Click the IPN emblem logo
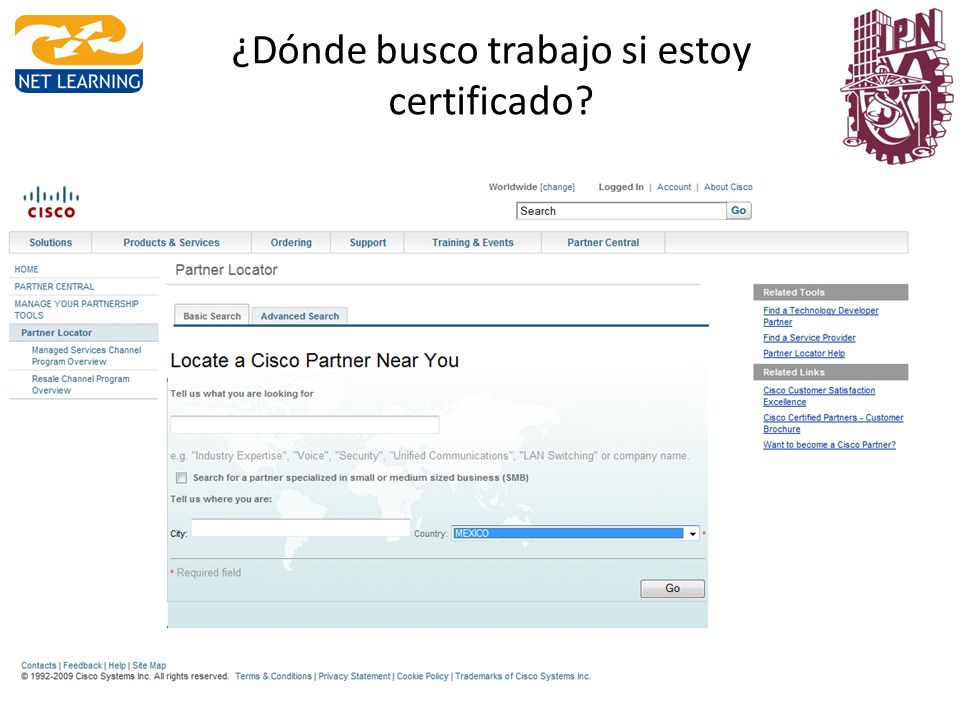 click(896, 86)
